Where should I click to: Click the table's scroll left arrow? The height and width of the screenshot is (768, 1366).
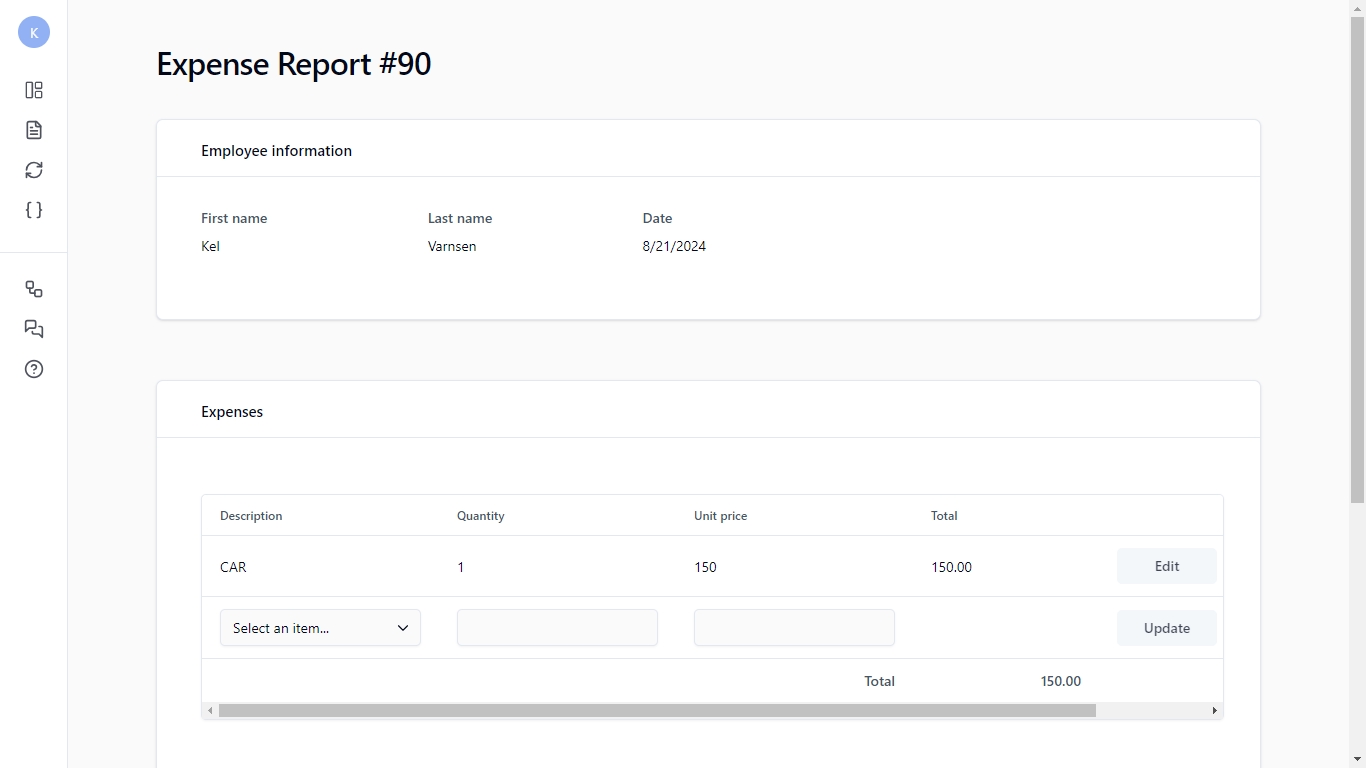[210, 711]
